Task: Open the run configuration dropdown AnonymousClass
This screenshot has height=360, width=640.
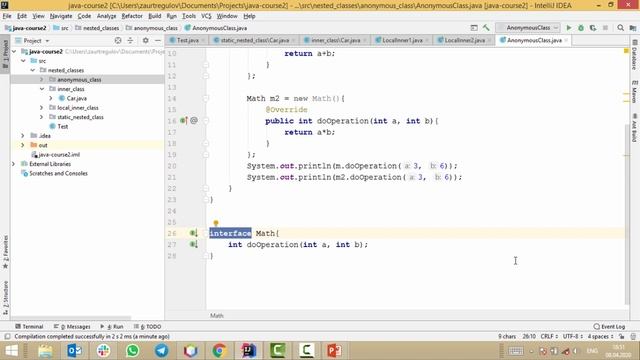Action: [528, 28]
